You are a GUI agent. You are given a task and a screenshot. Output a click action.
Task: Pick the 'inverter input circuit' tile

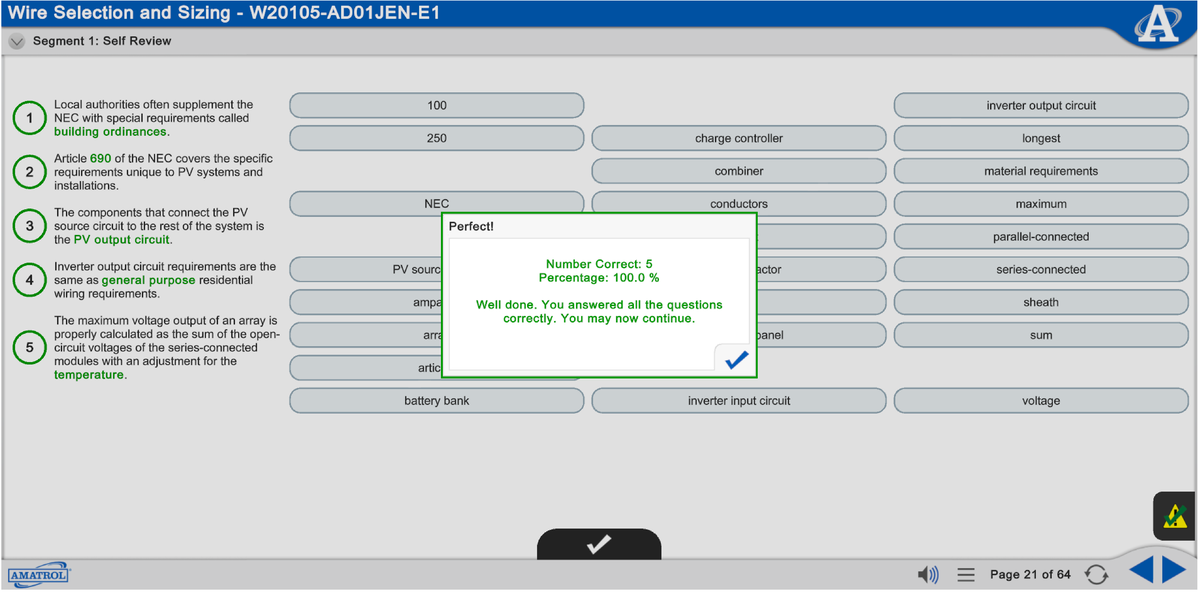click(x=739, y=401)
